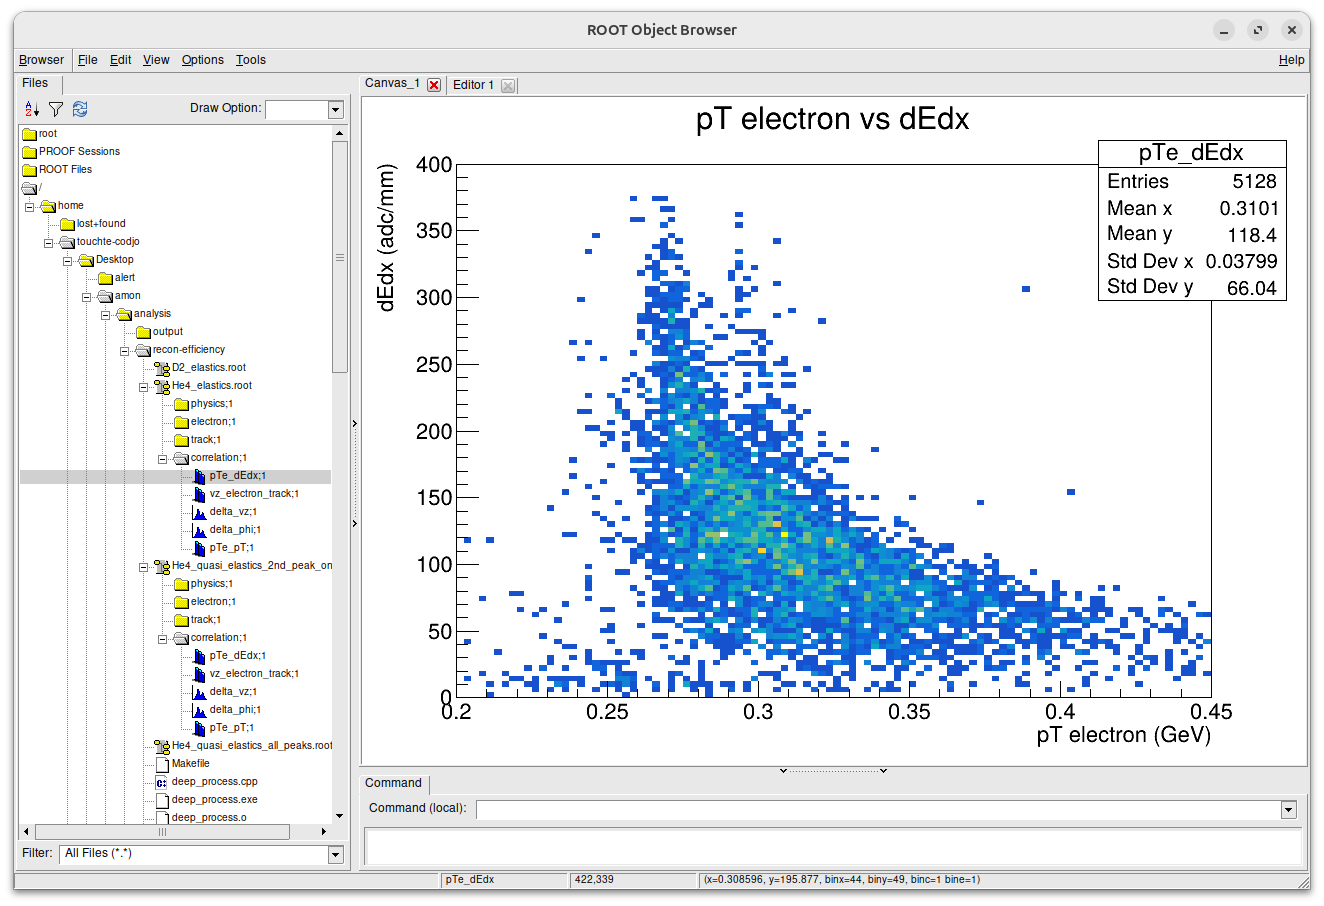This screenshot has height=906, width=1324.
Task: Click pTe_dEdx;1 histogram icon under He4_quasi_elastics_2nd_peak
Action: (200, 656)
